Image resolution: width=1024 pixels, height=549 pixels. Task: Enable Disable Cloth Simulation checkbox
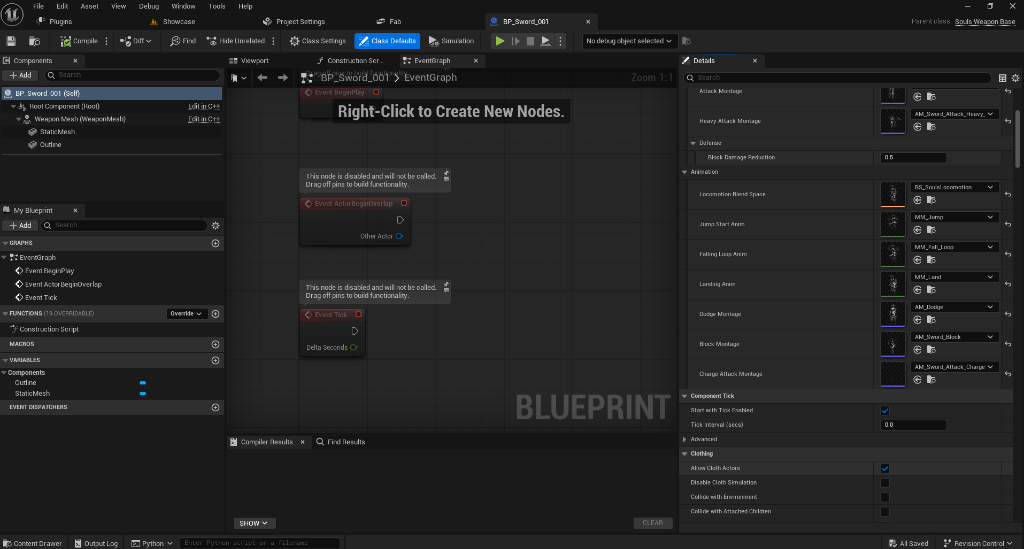point(885,482)
